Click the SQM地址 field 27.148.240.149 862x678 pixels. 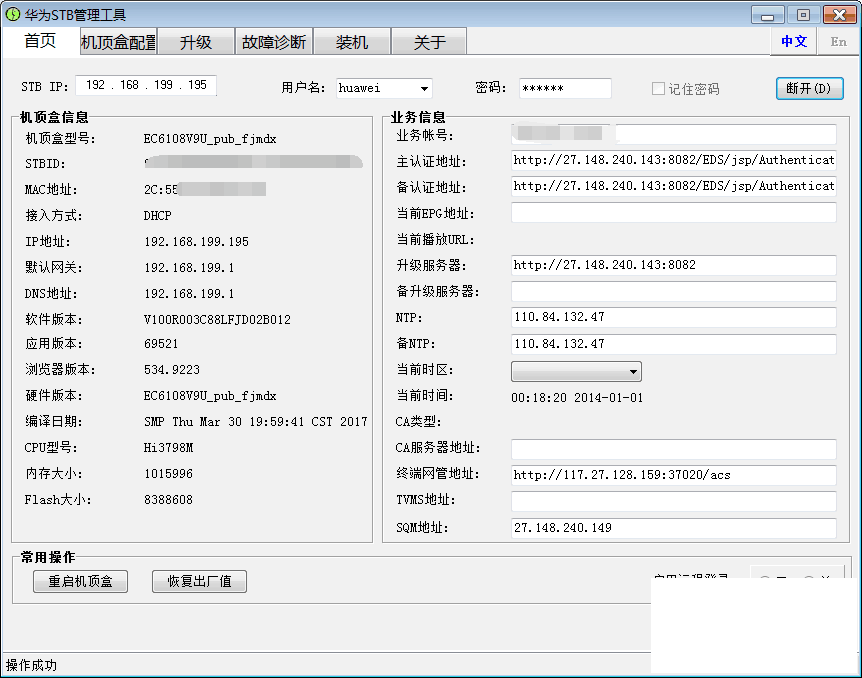tap(673, 528)
